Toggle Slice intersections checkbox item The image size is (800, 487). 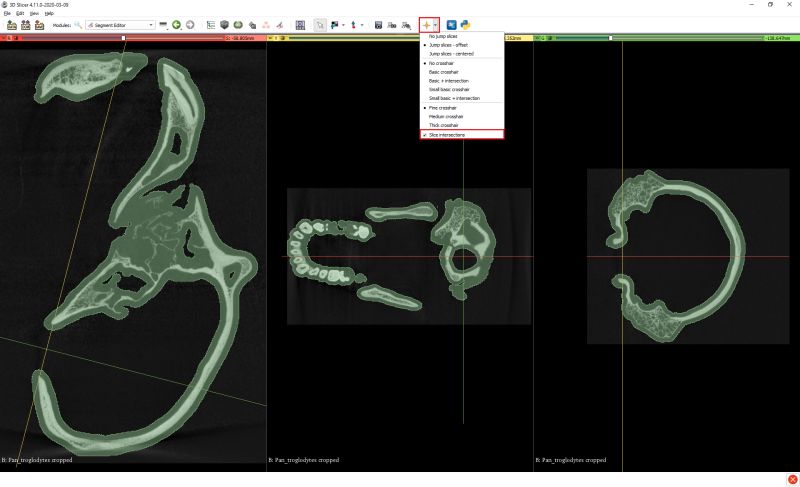462,135
